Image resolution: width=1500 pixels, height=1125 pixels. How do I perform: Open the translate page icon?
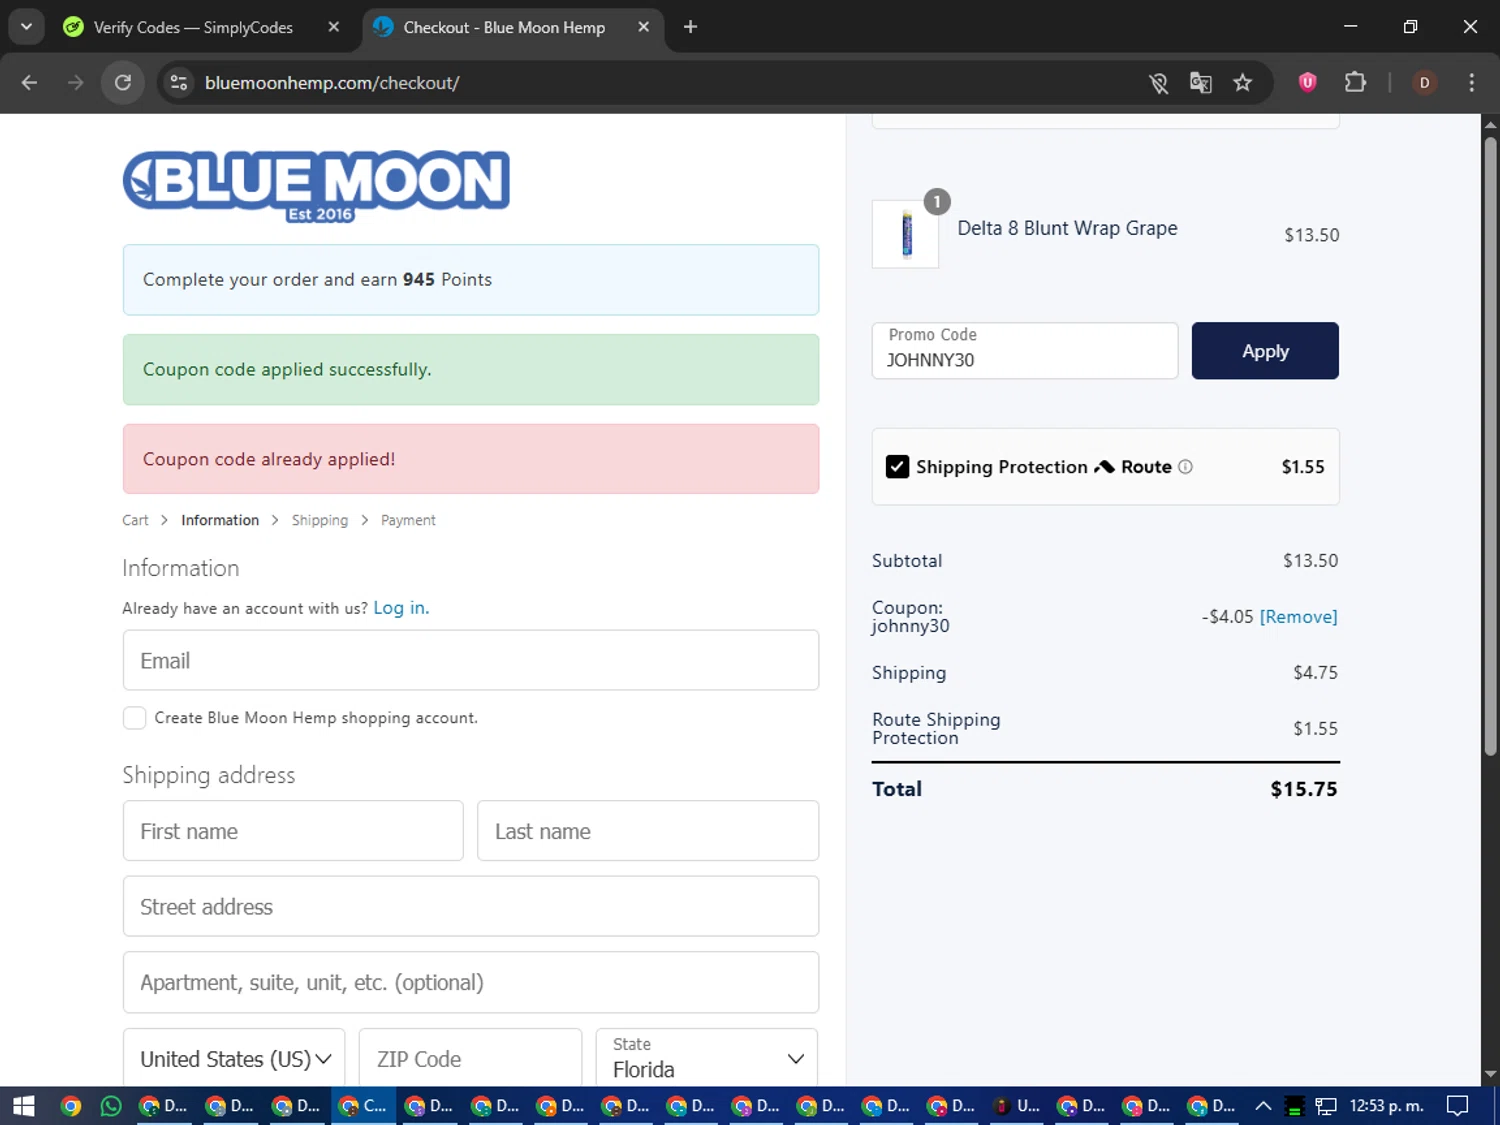1201,83
